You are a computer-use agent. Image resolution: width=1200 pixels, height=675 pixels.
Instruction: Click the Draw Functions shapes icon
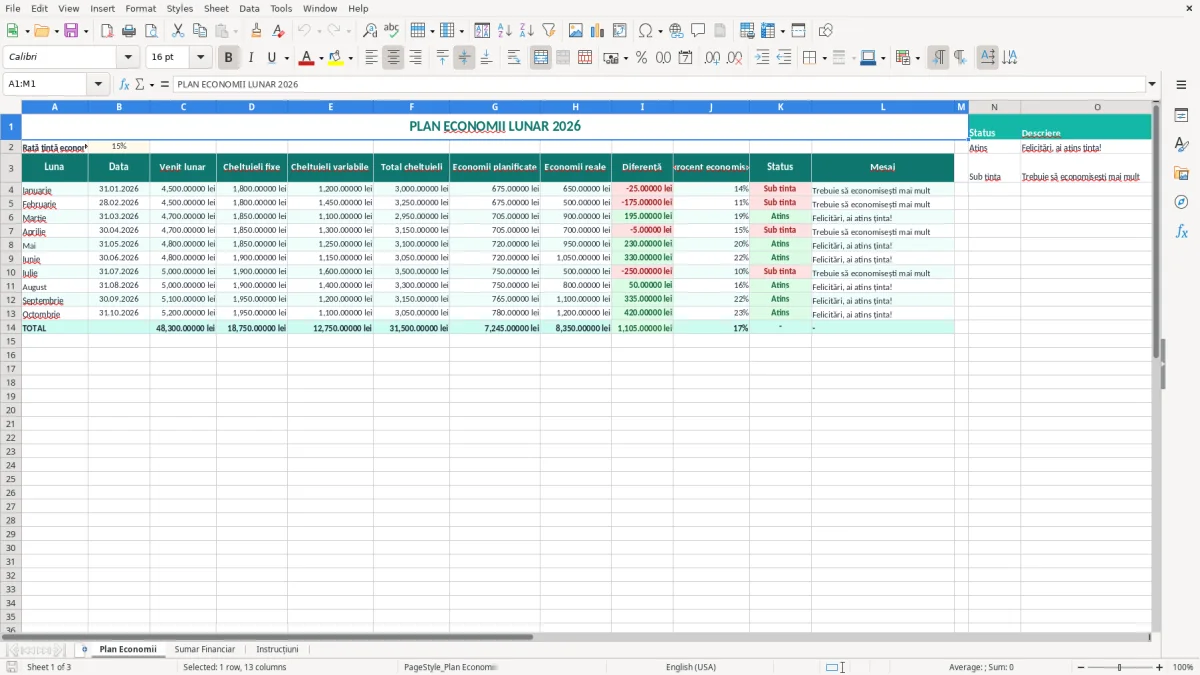point(826,31)
